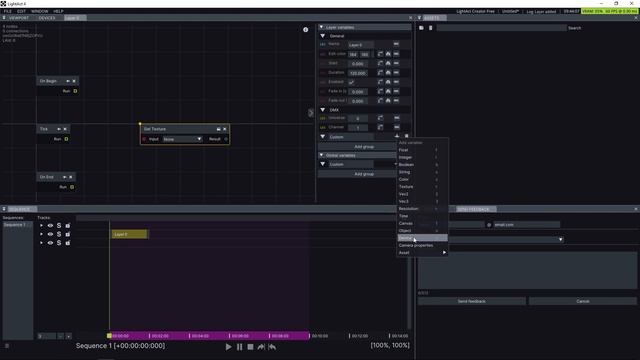Toggle visibility of the third track
The height and width of the screenshot is (360, 640).
pos(50,243)
